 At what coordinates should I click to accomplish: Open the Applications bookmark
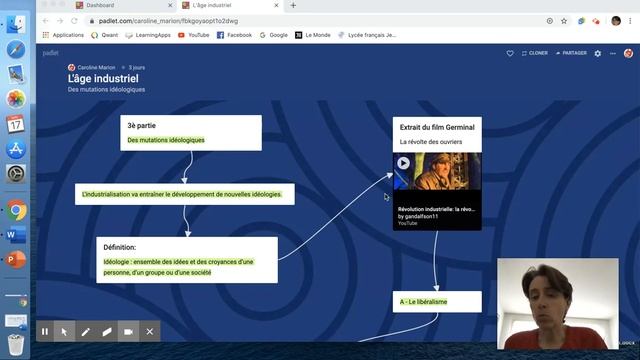coord(63,35)
